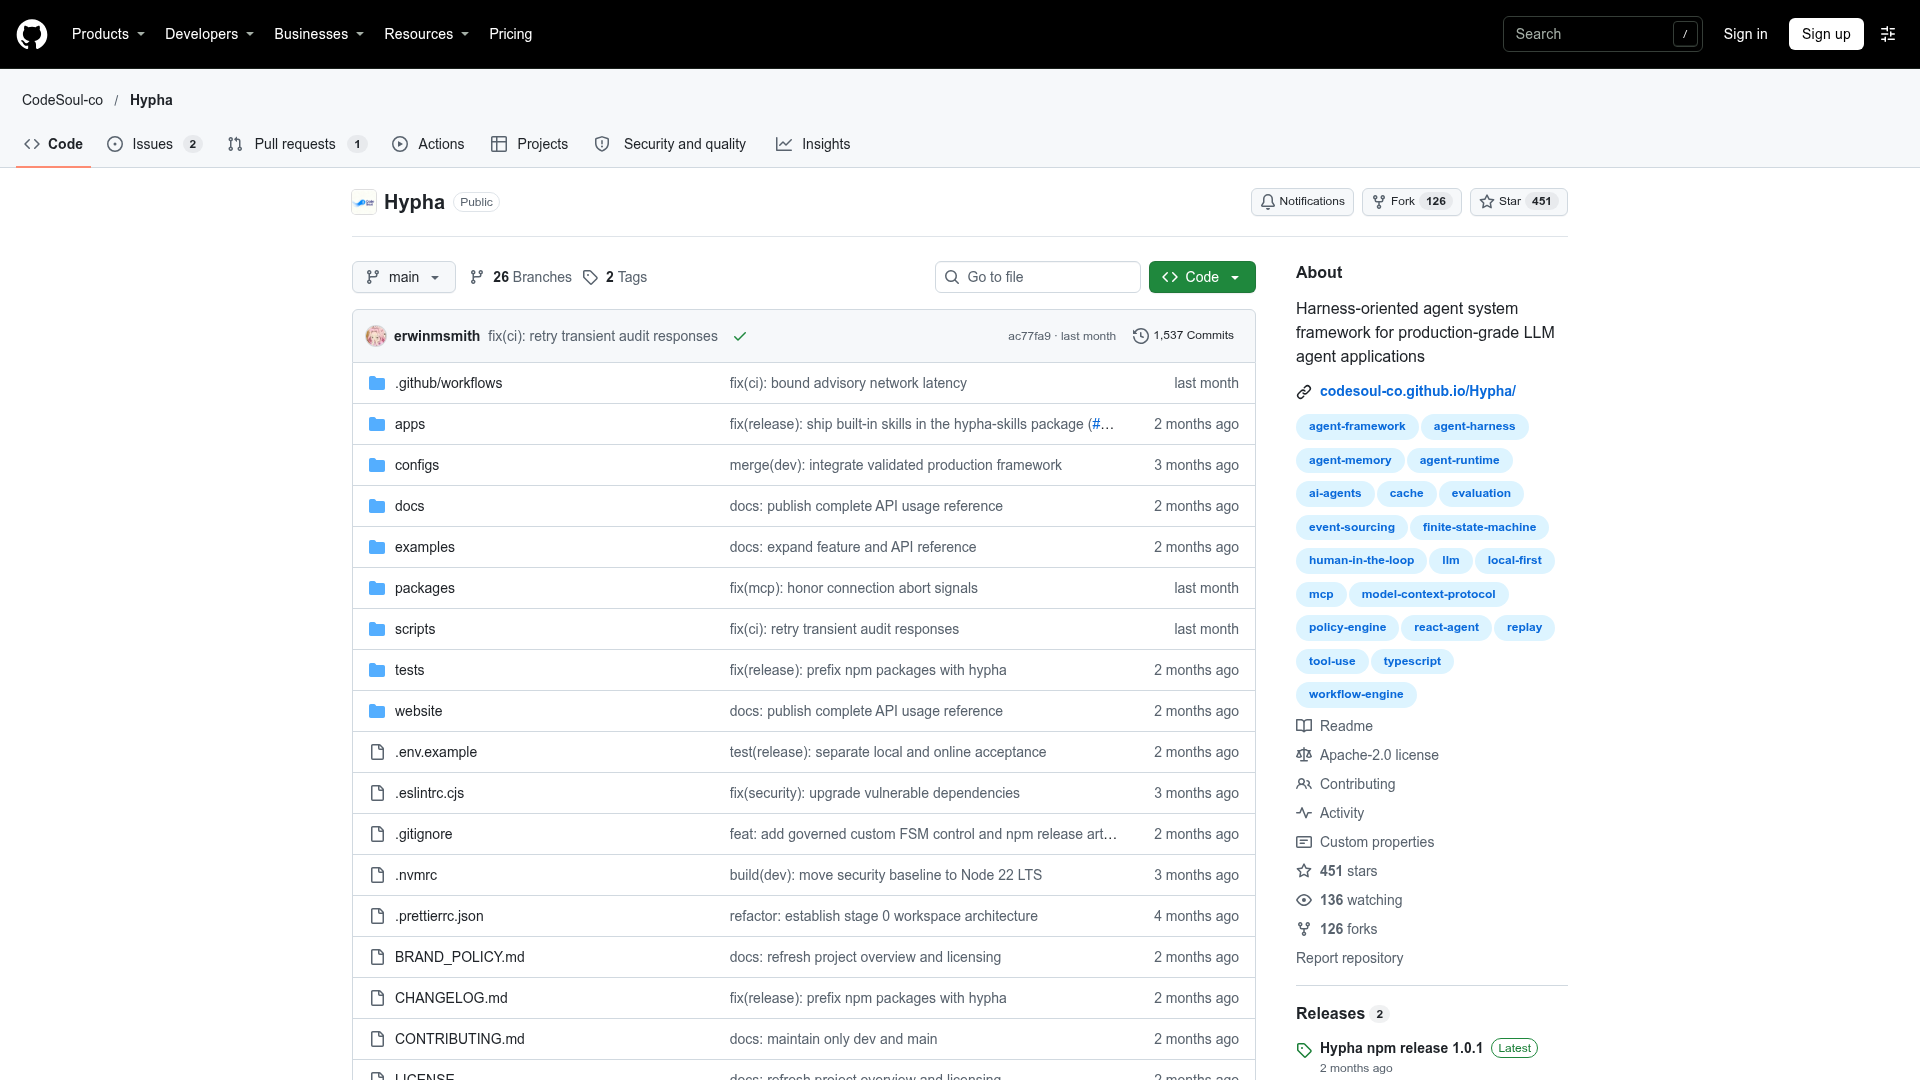Click the book icon next to Readme
This screenshot has width=1920, height=1080.
1304,726
